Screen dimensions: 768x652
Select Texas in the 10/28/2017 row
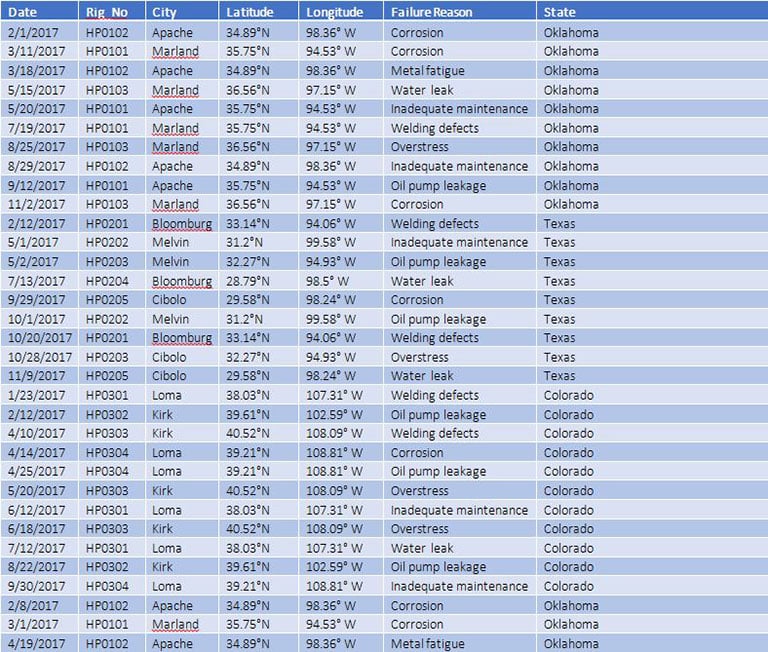point(559,358)
